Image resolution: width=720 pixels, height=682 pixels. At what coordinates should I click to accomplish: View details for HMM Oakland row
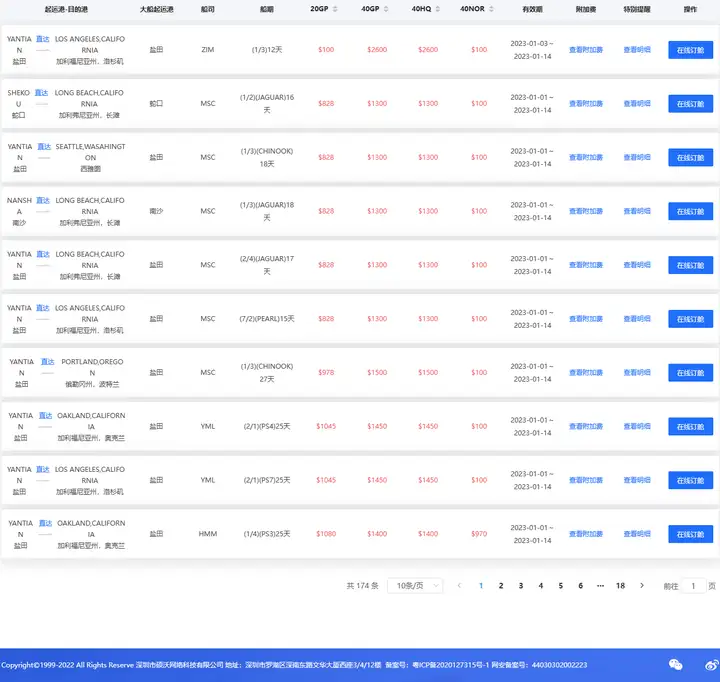(x=637, y=534)
